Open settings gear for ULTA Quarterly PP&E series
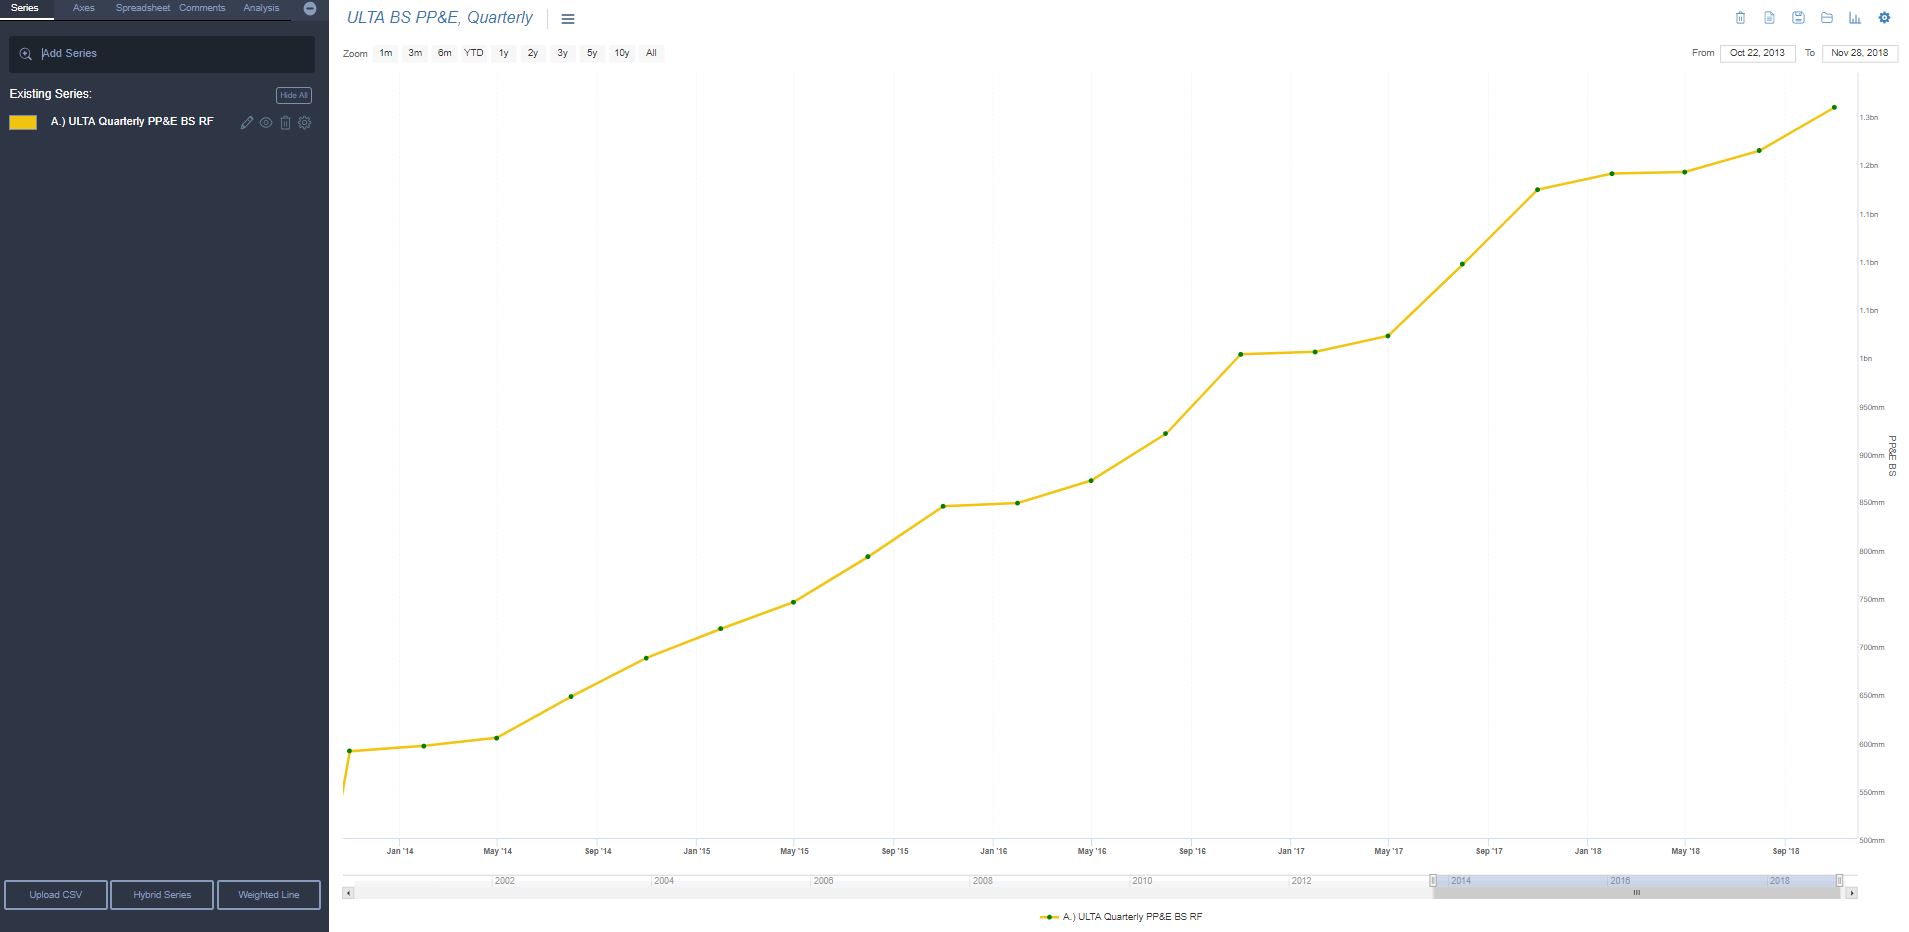The width and height of the screenshot is (1909, 932). point(305,122)
